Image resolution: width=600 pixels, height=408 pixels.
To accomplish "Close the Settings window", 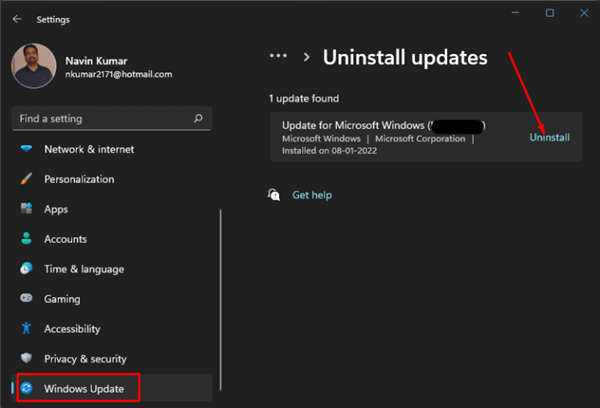I will click(x=584, y=13).
